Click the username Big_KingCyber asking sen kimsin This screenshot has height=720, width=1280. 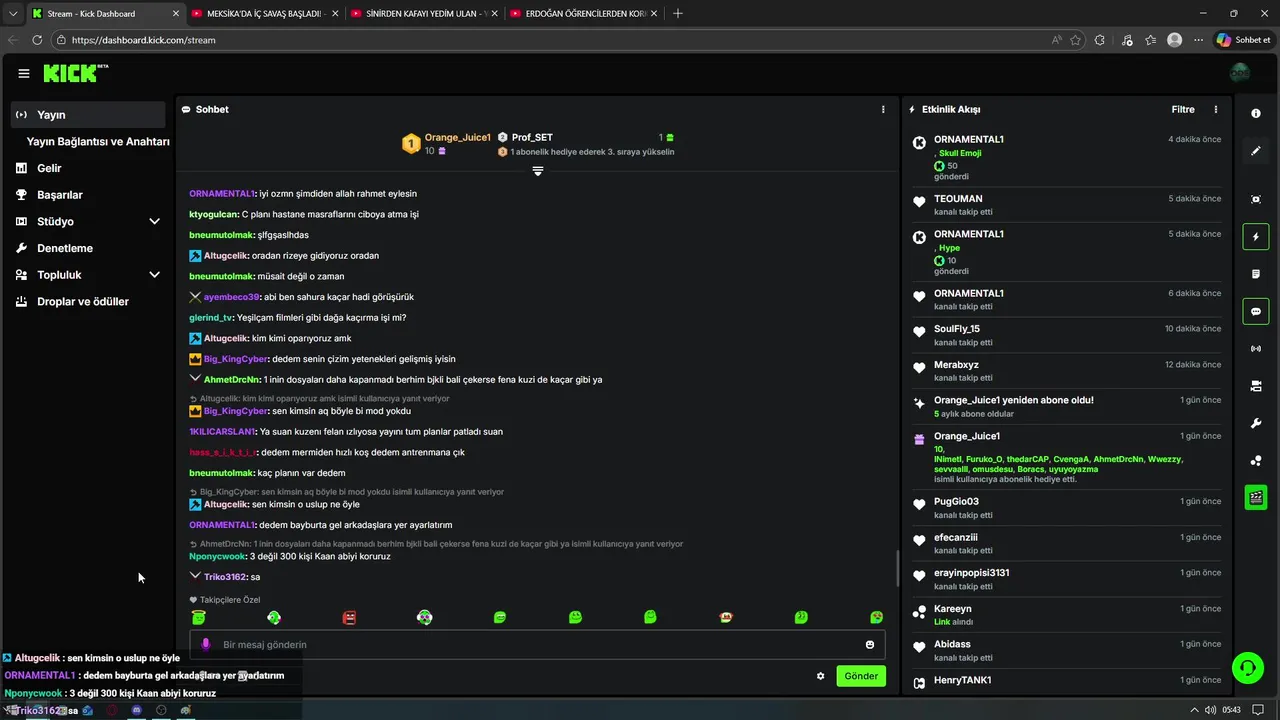235,411
